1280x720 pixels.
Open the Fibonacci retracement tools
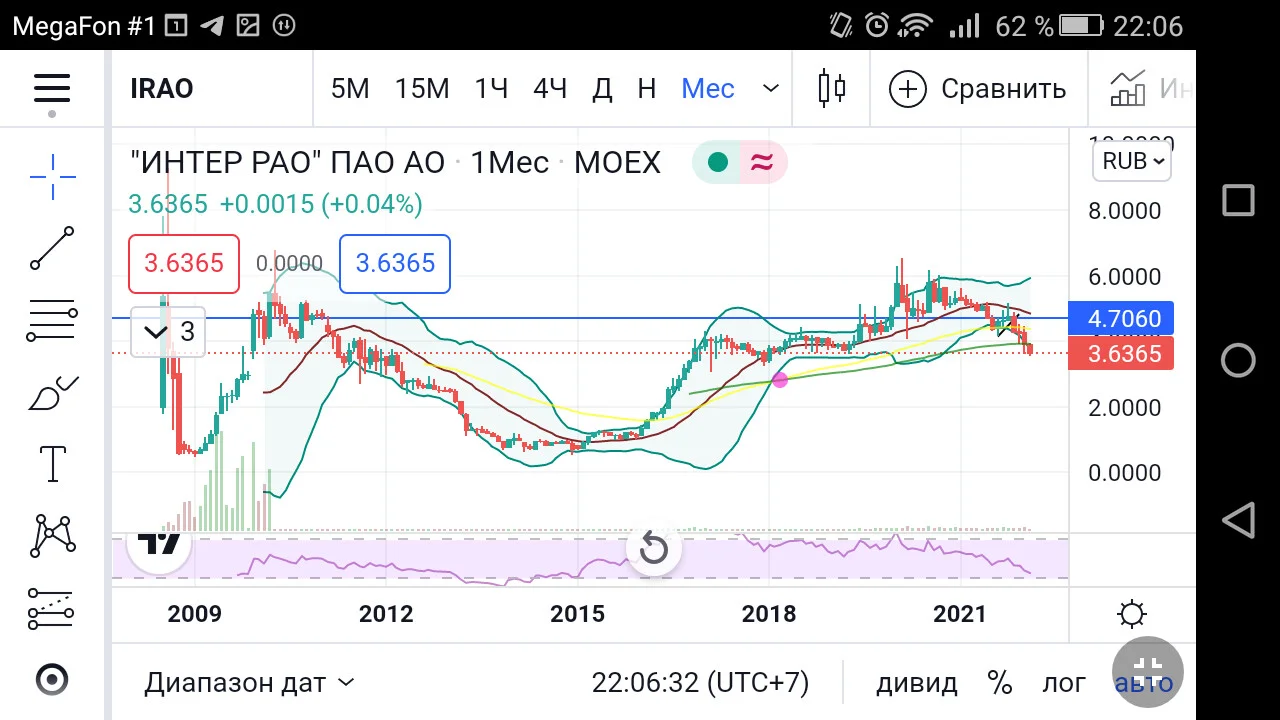pos(52,321)
